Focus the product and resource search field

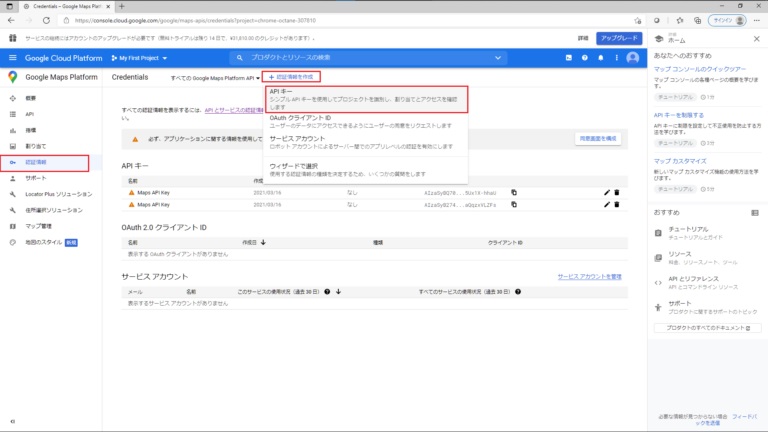click(x=367, y=58)
